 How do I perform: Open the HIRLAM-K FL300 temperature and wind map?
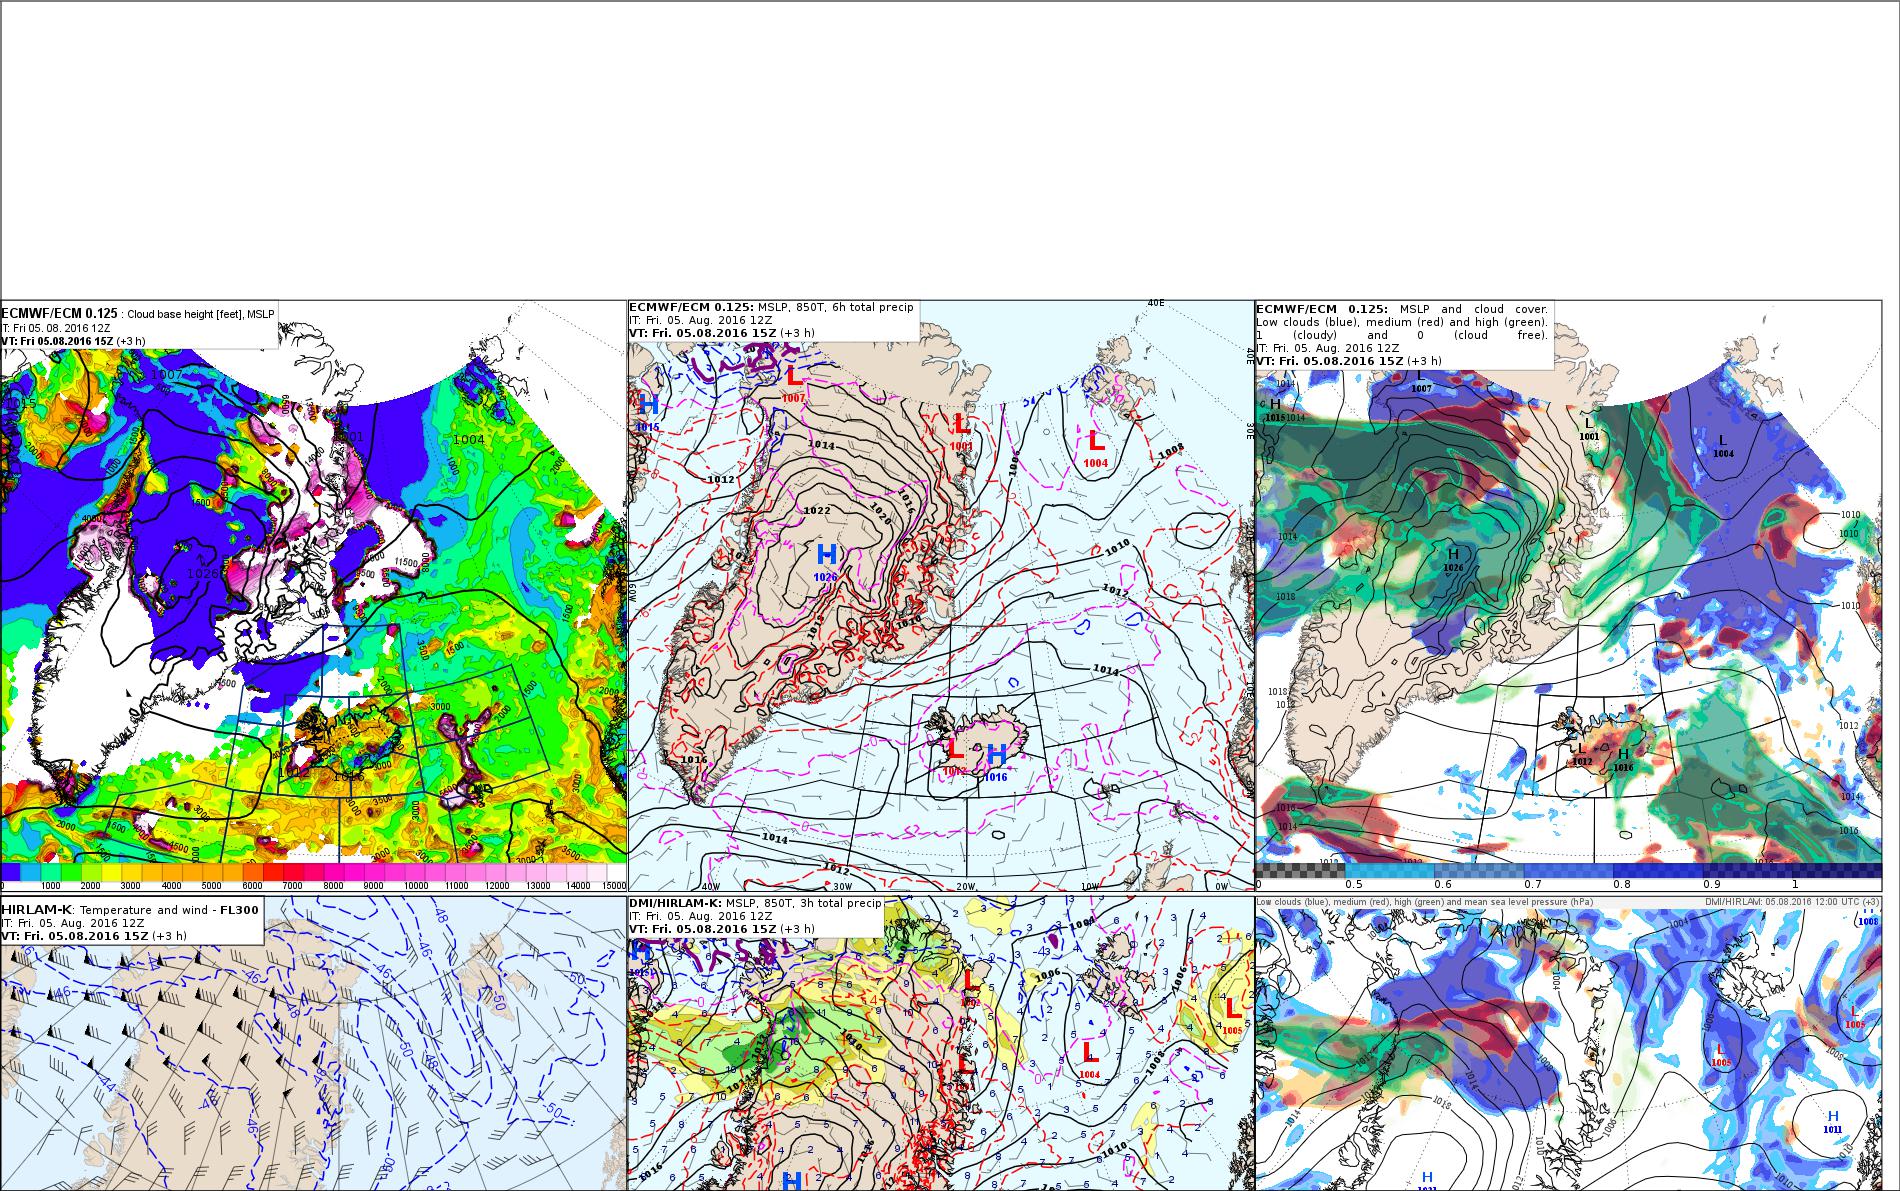click(x=313, y=1043)
